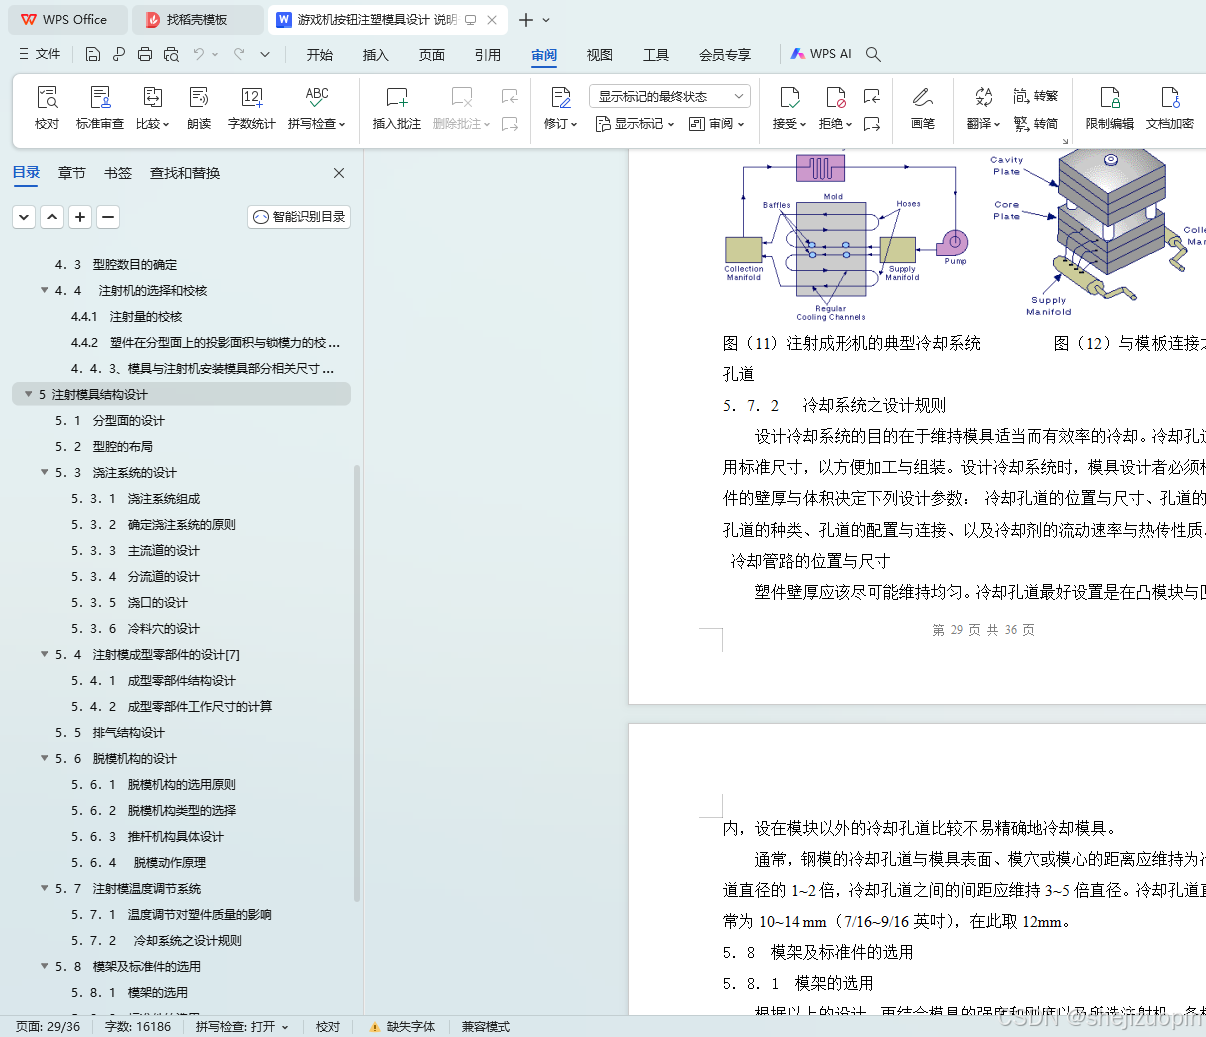Collapse the 5.3 浇注系统的设计 section
1206x1037 pixels.
coord(44,472)
